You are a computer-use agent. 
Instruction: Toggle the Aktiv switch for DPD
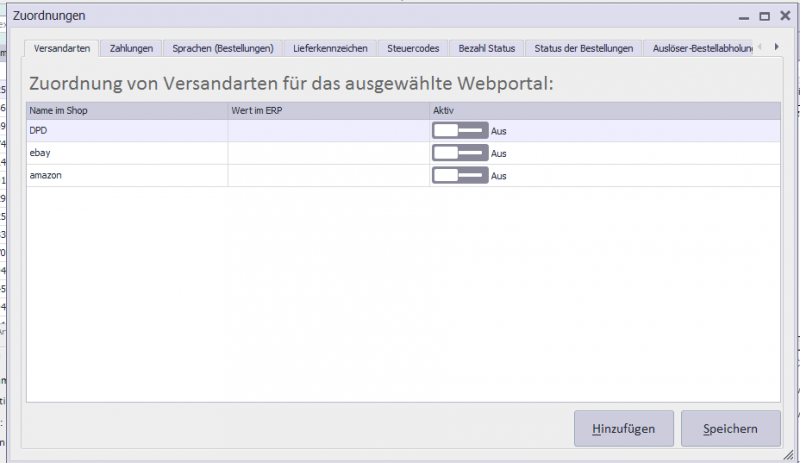[460, 130]
